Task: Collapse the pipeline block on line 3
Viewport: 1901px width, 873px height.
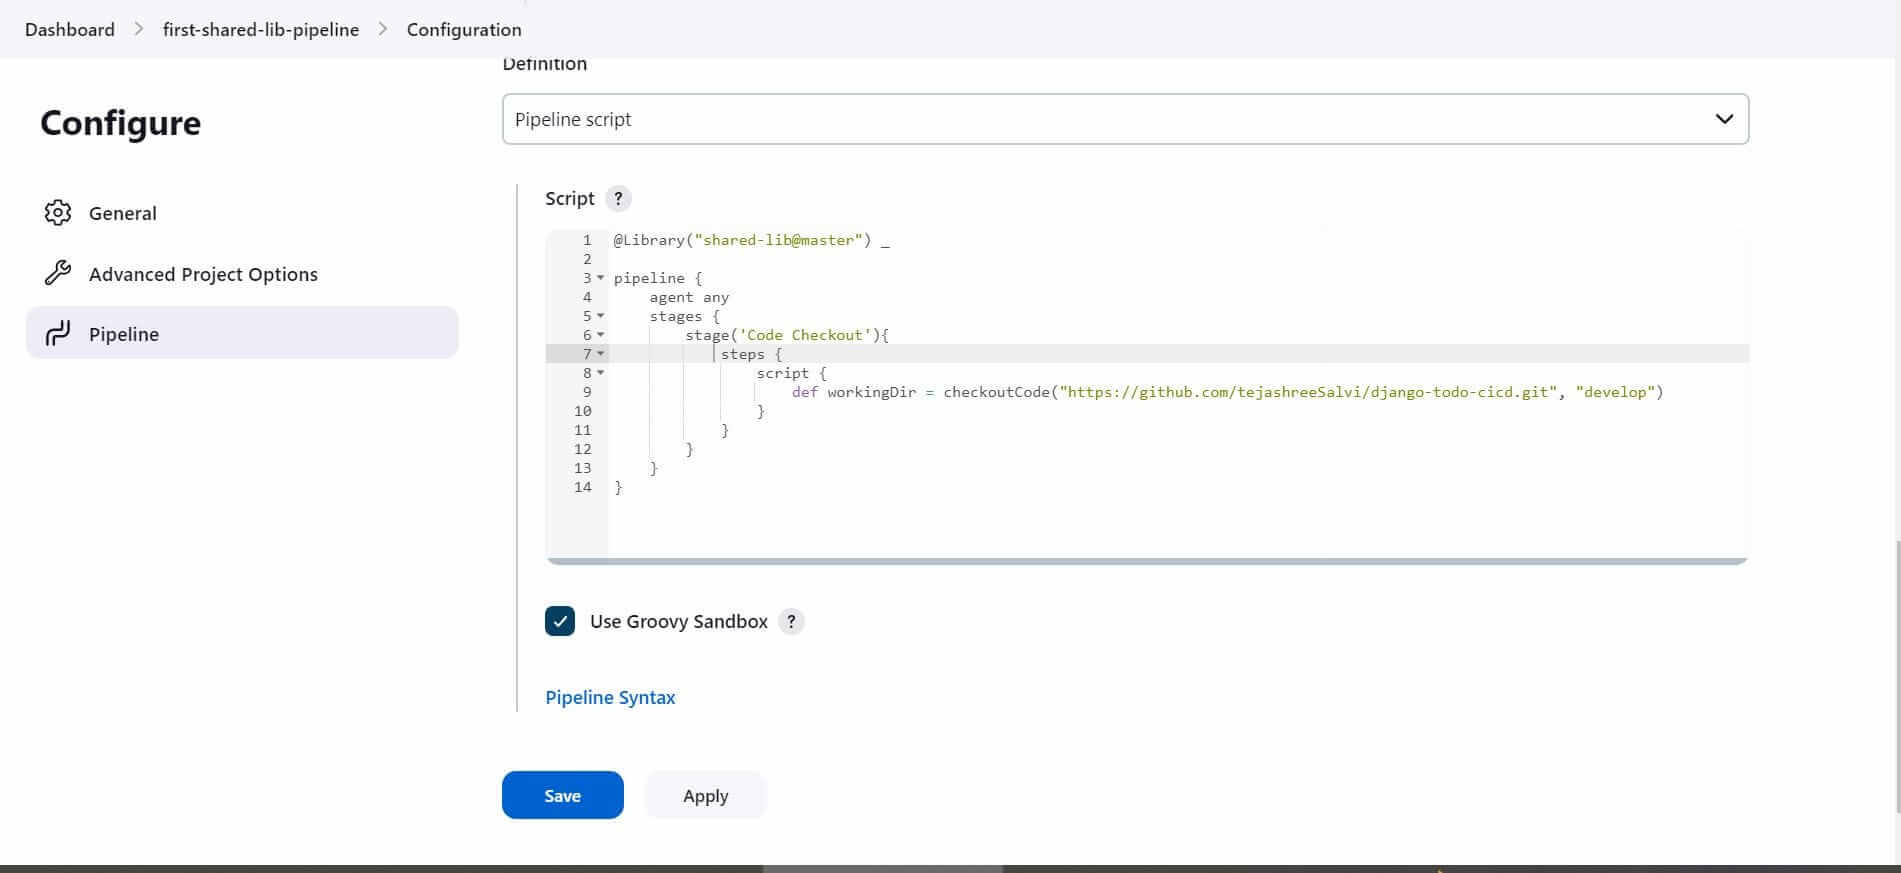Action: (x=601, y=278)
